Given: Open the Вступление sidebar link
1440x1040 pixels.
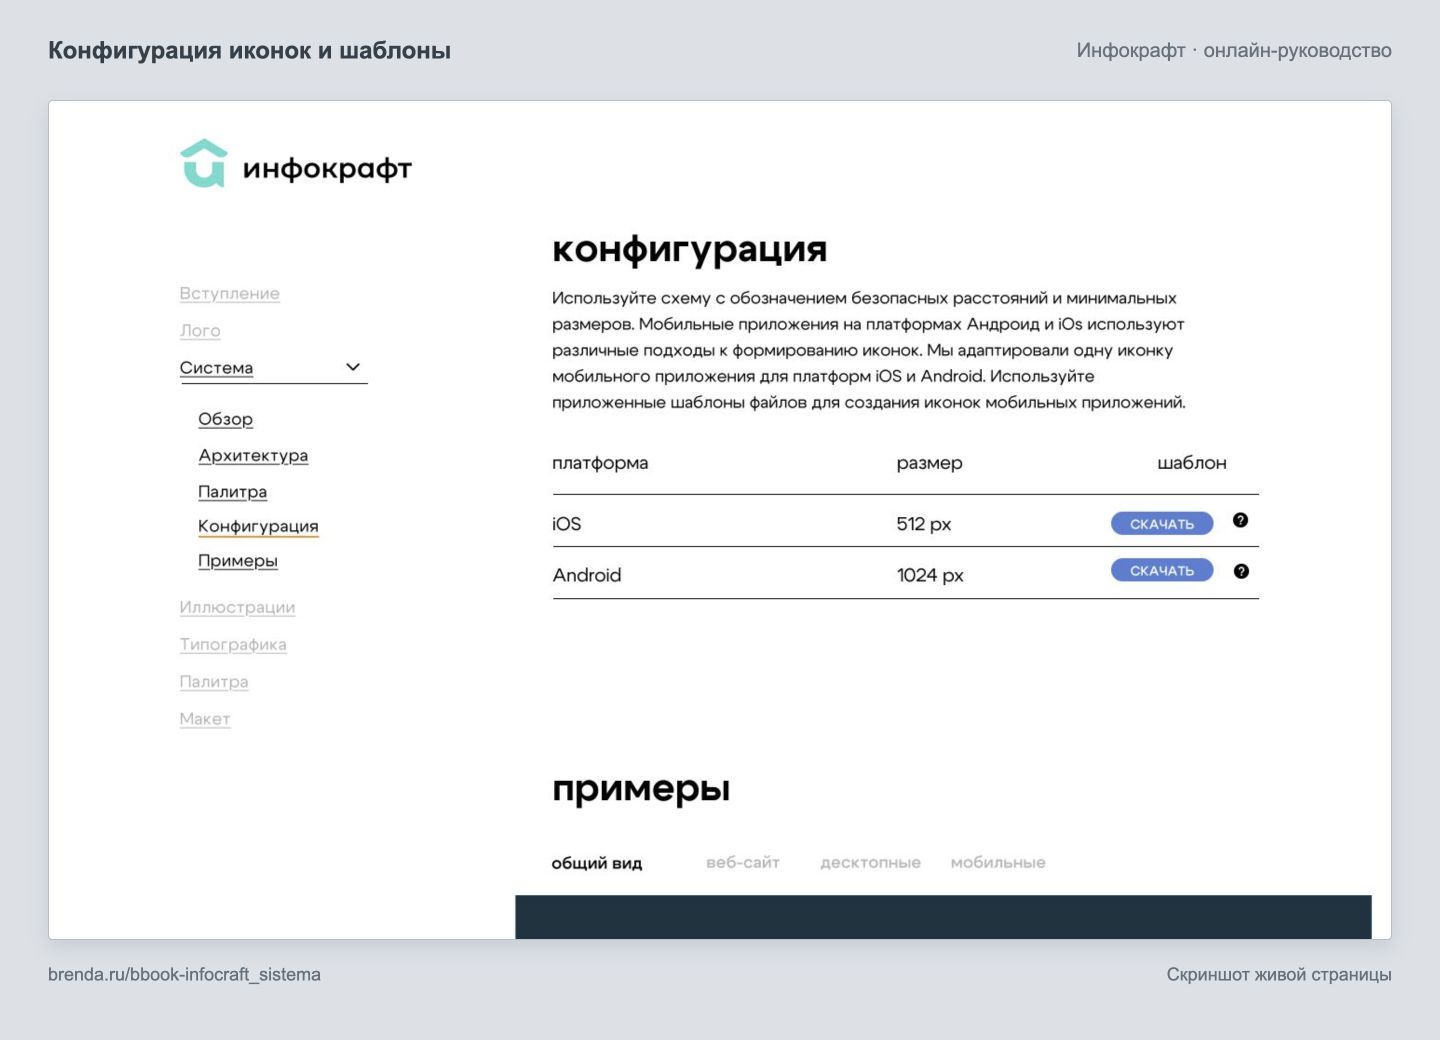Looking at the screenshot, I should (230, 294).
